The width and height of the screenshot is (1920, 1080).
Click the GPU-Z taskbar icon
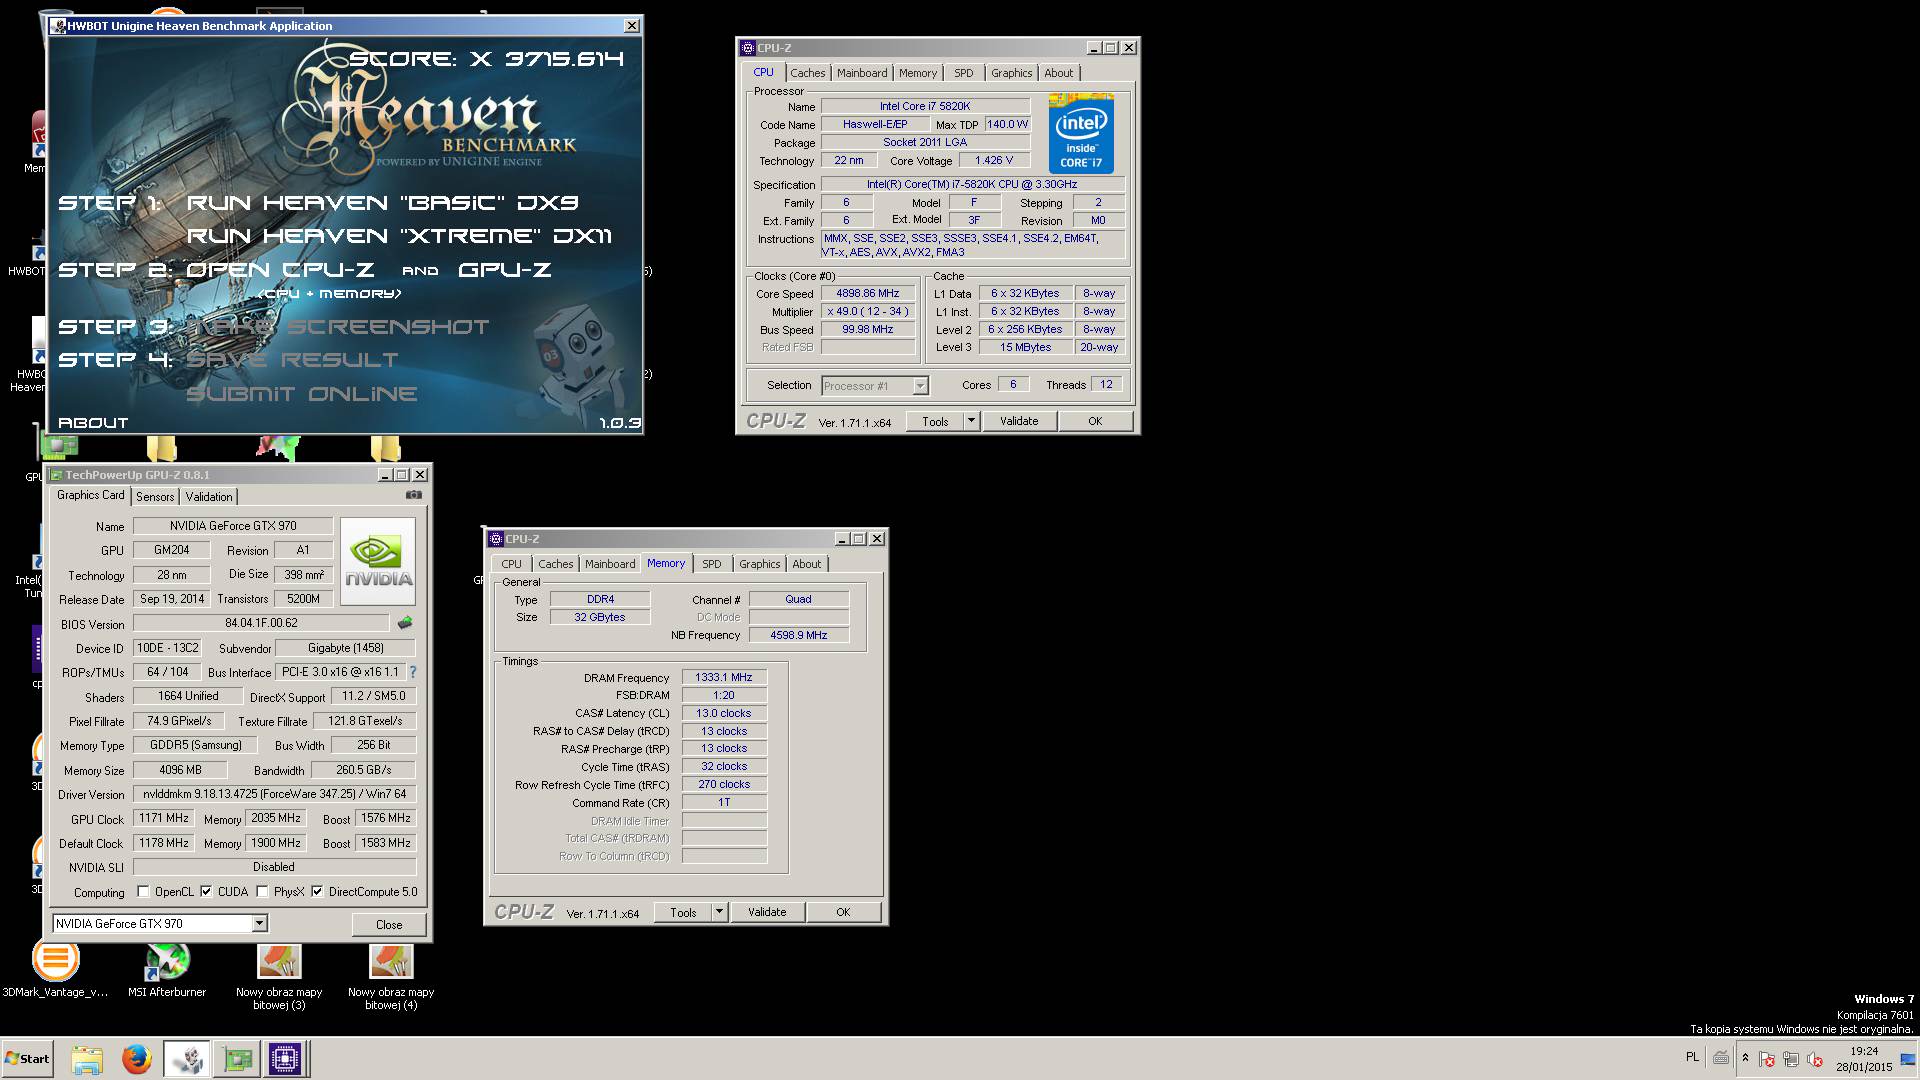[x=237, y=1058]
